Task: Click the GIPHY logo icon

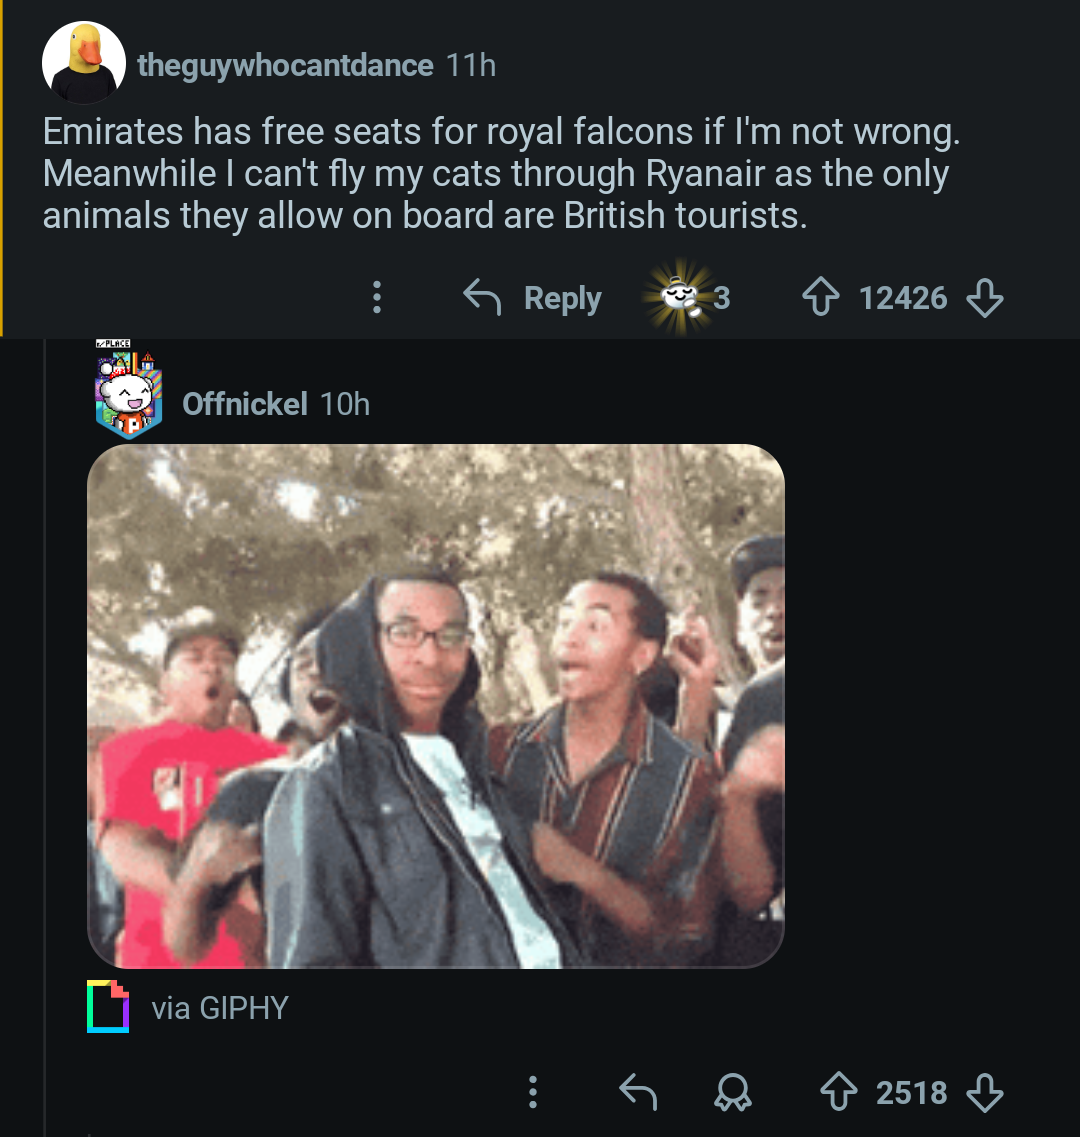Action: pos(108,1007)
